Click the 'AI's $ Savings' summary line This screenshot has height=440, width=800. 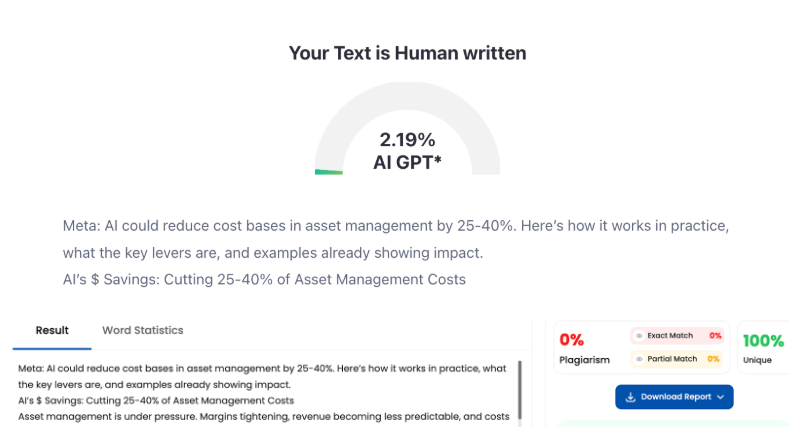[x=264, y=279]
